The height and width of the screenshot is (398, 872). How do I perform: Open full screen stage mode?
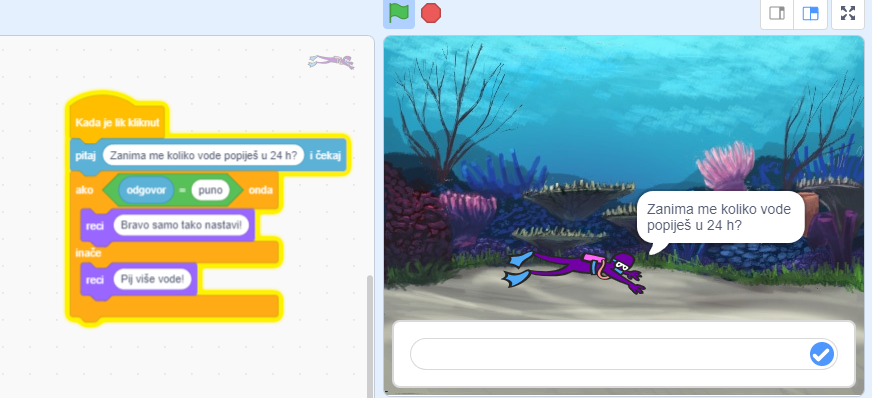click(x=848, y=13)
